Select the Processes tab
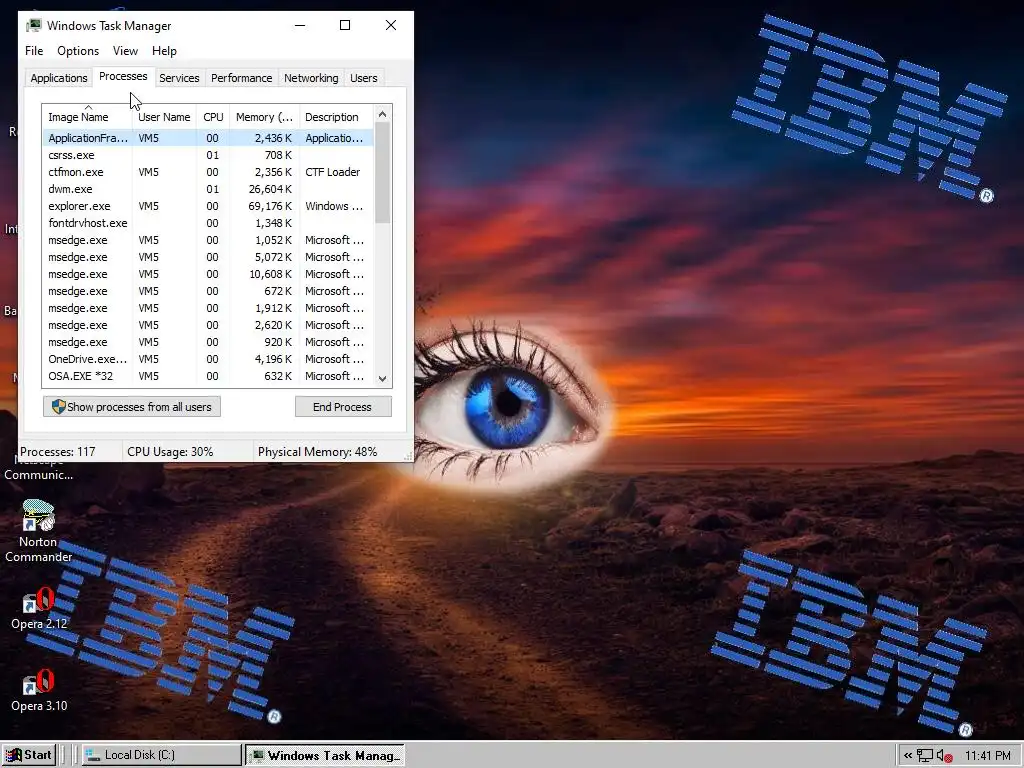 (x=123, y=76)
